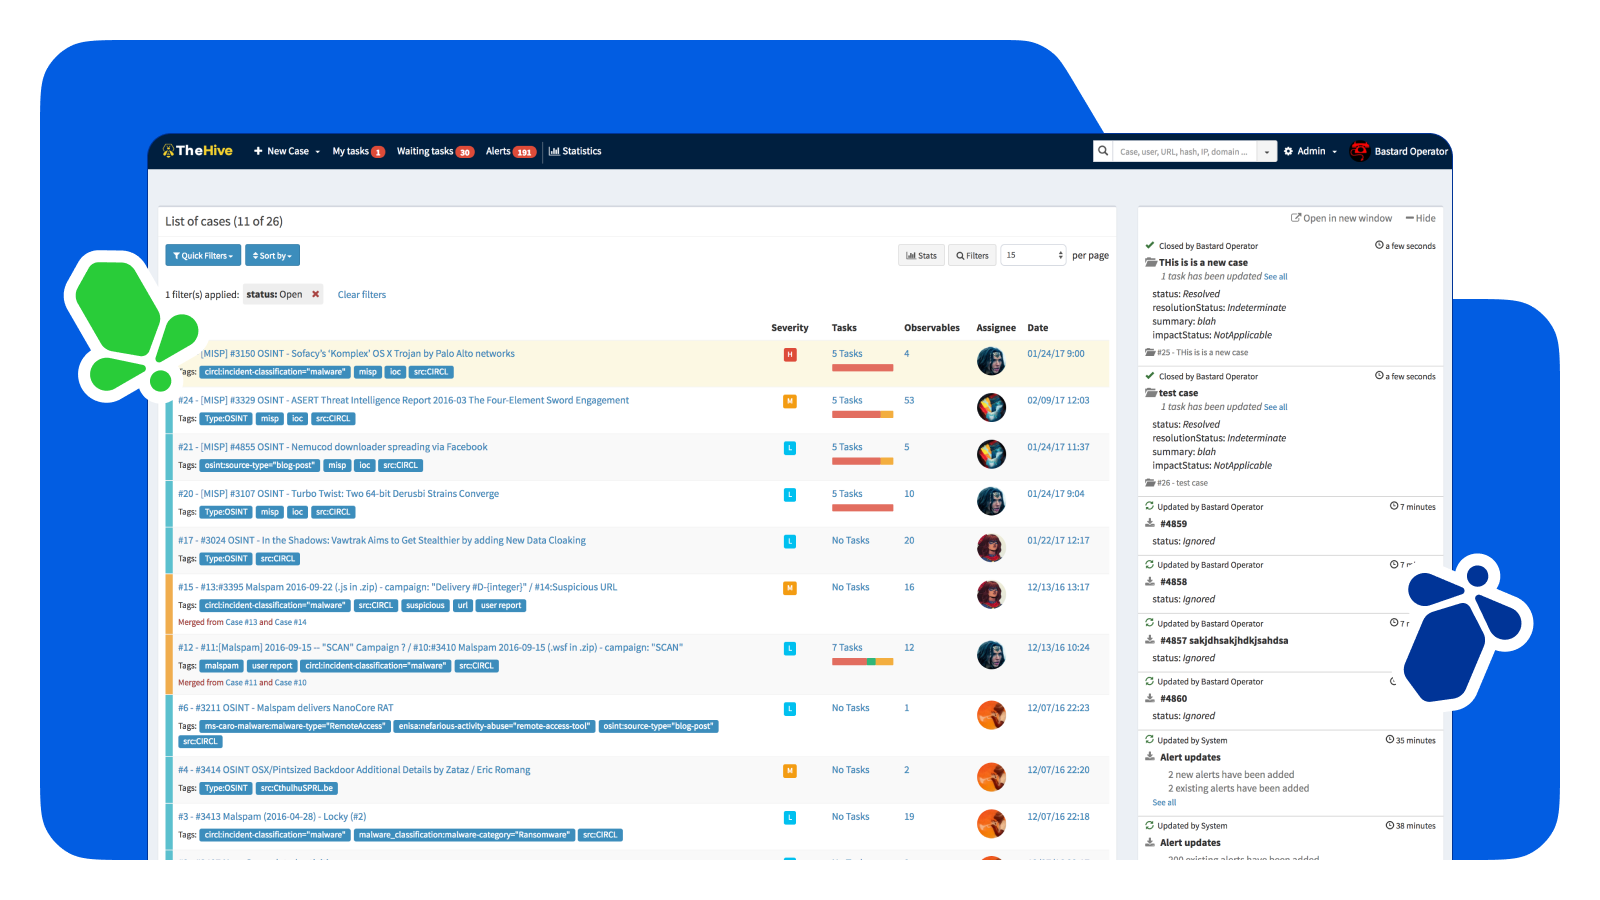Click the red H severity badge
Image resolution: width=1600 pixels, height=900 pixels.
pyautogui.click(x=790, y=354)
